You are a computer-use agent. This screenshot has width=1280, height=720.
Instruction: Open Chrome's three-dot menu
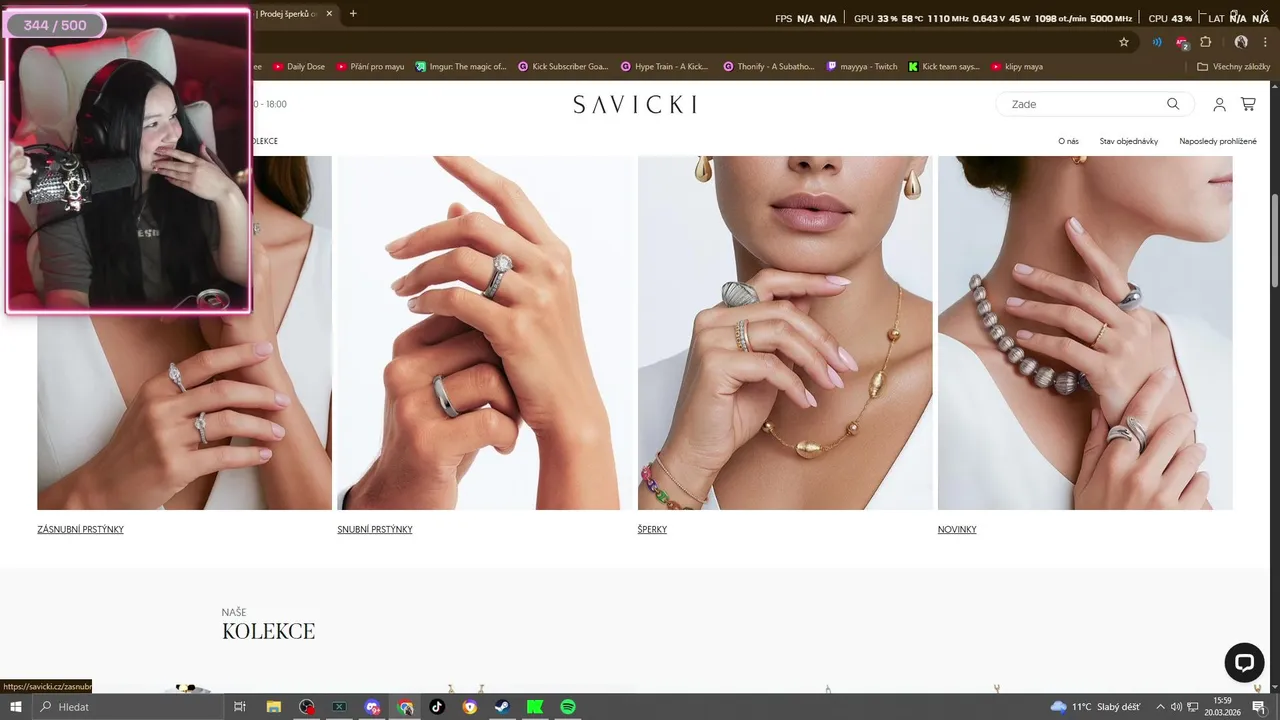coord(1265,42)
